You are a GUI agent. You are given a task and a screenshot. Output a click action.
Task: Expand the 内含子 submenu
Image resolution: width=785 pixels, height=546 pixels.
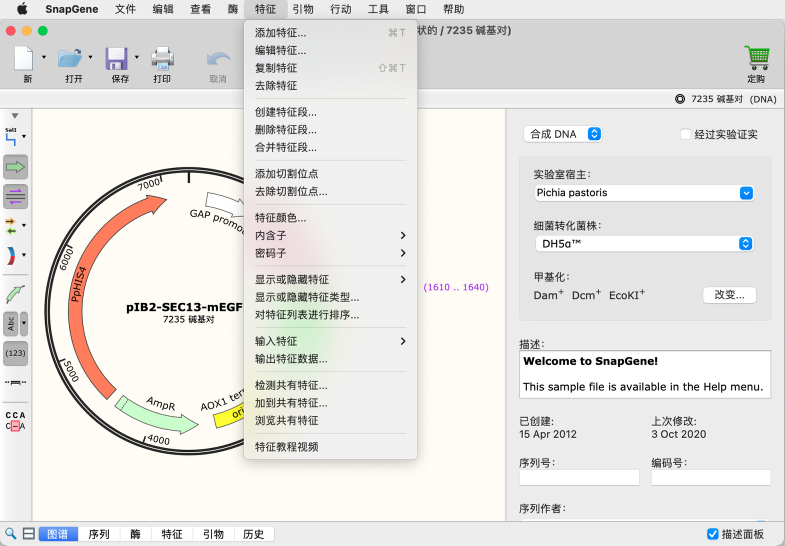coord(330,235)
